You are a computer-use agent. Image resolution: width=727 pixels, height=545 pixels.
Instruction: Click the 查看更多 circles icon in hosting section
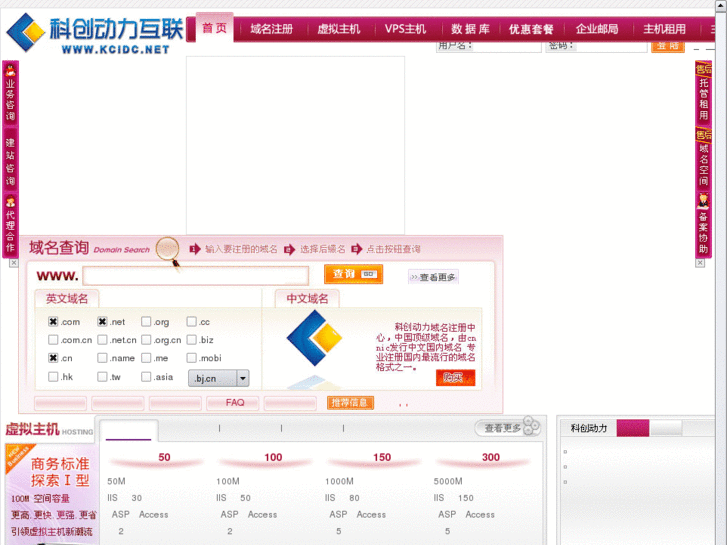531,425
